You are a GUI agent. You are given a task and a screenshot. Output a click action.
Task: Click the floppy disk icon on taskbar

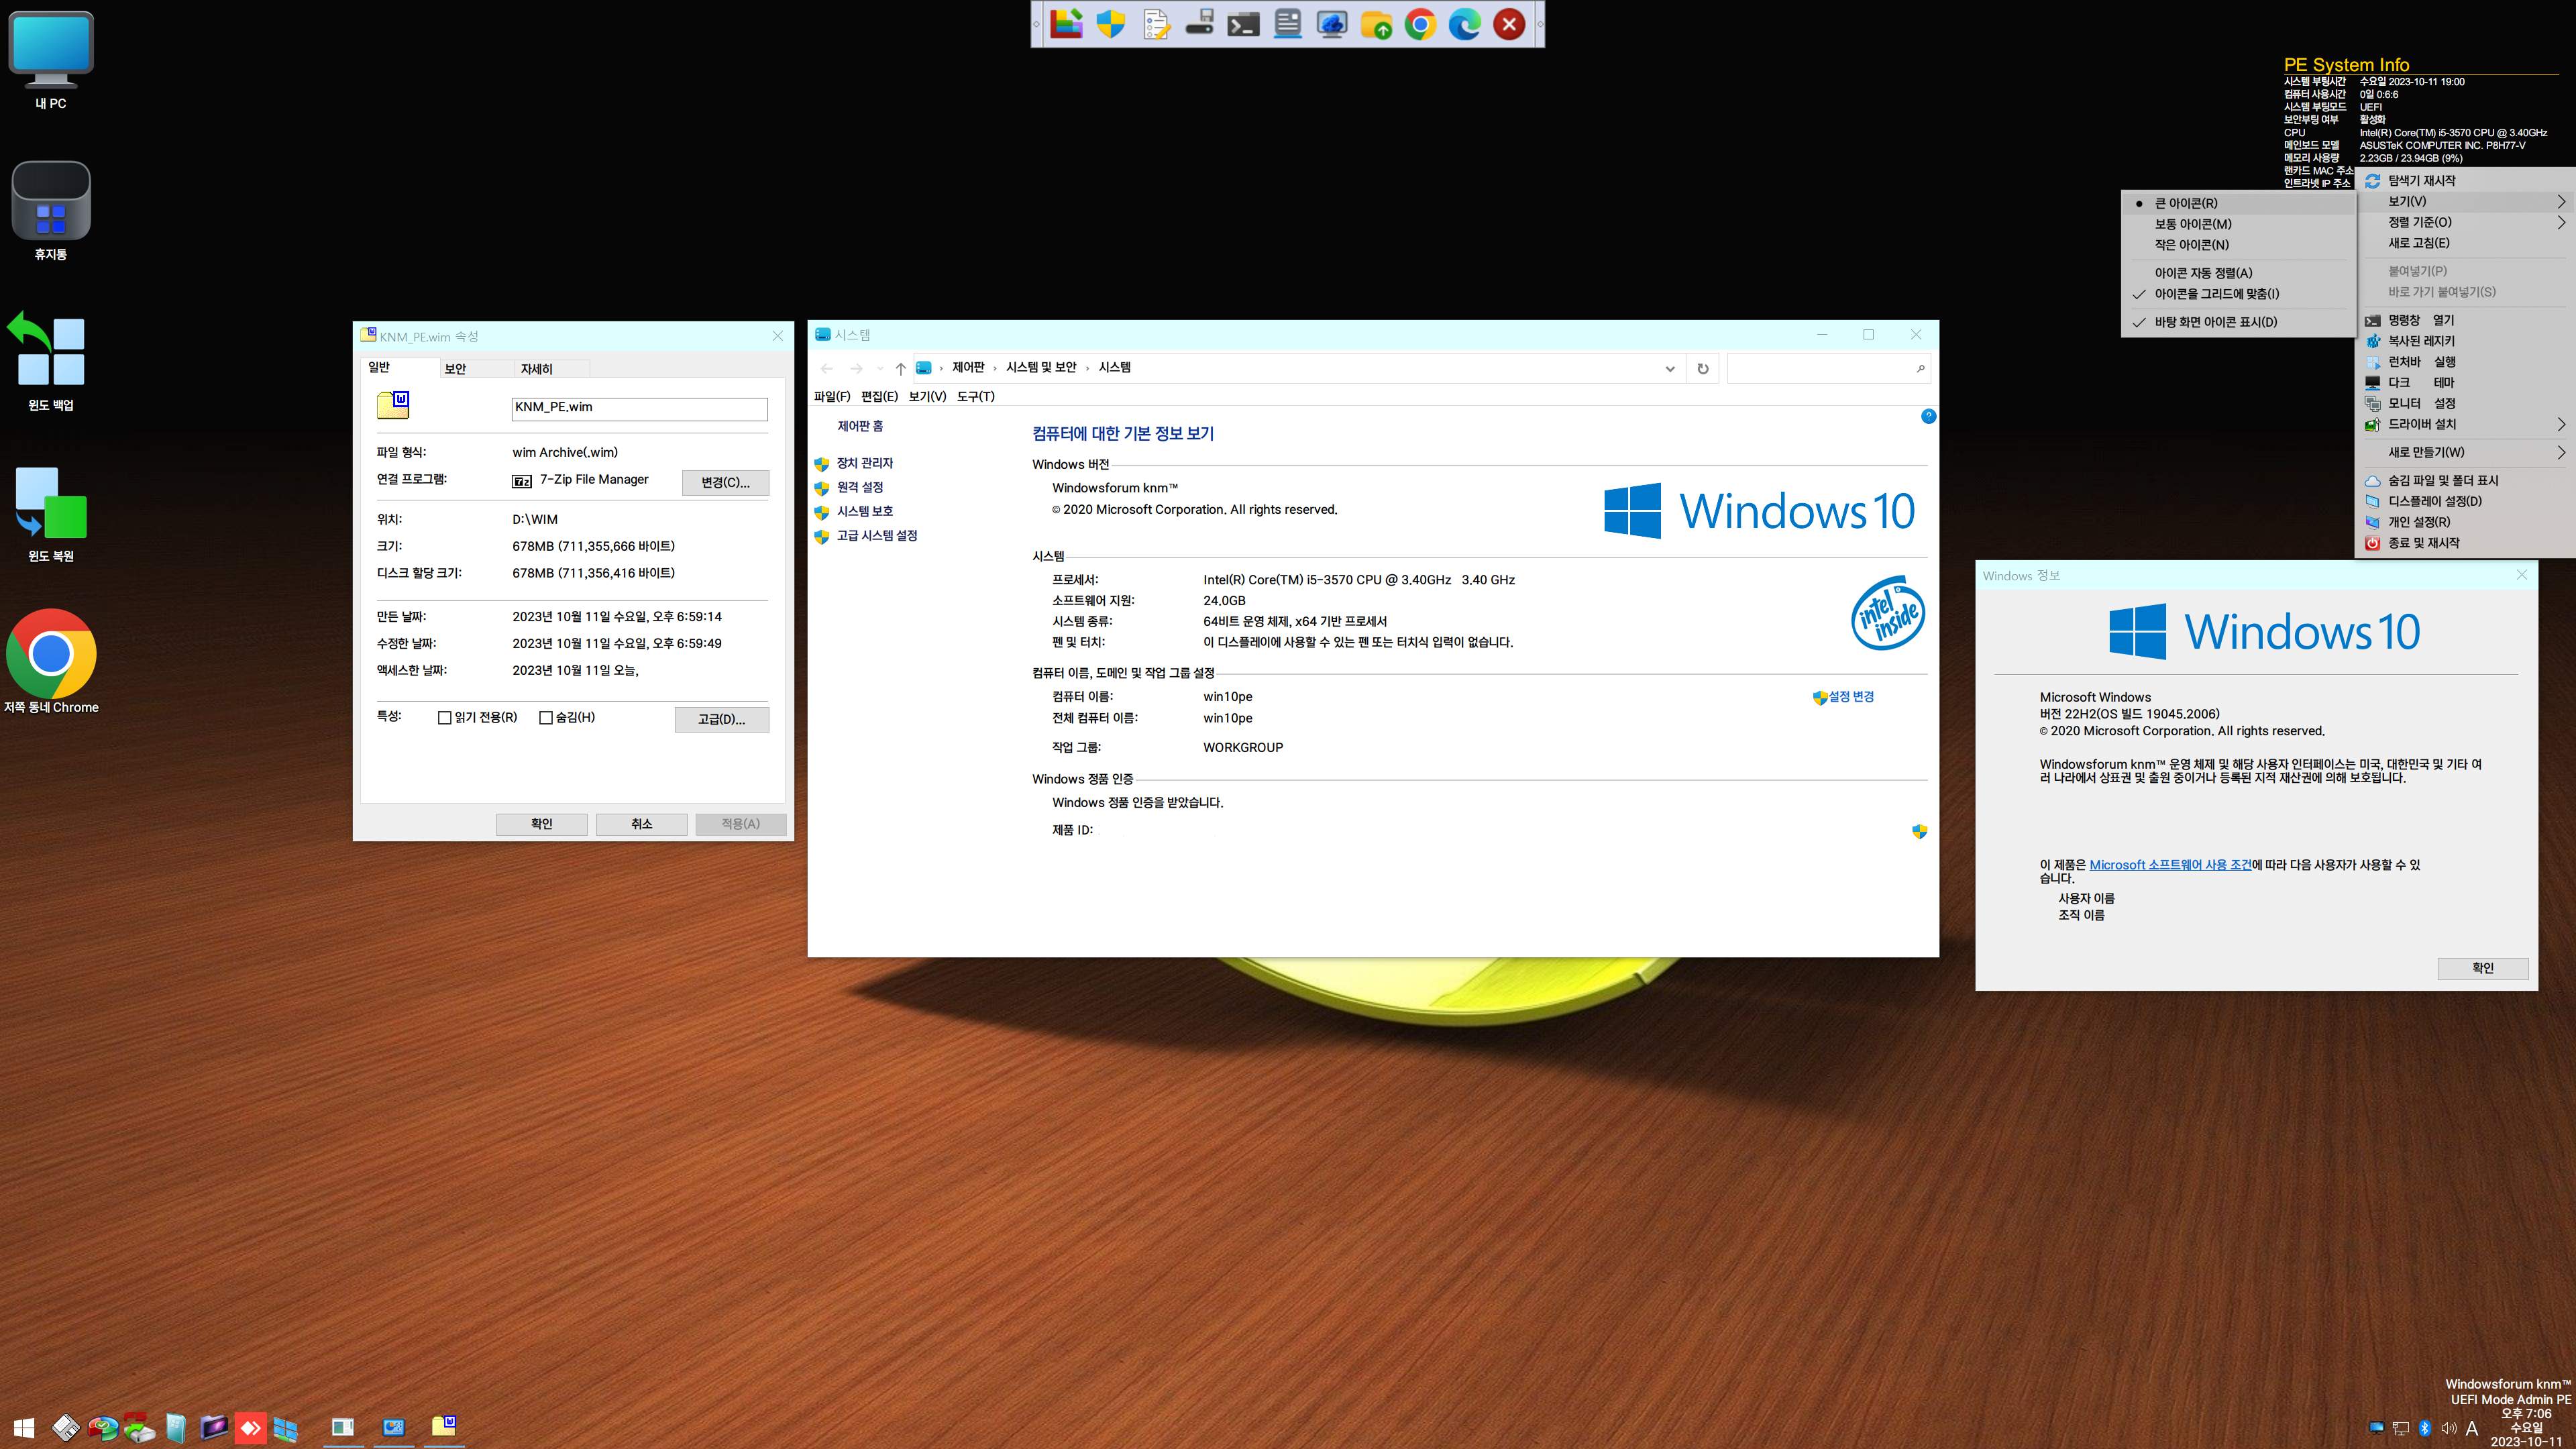[x=66, y=1428]
